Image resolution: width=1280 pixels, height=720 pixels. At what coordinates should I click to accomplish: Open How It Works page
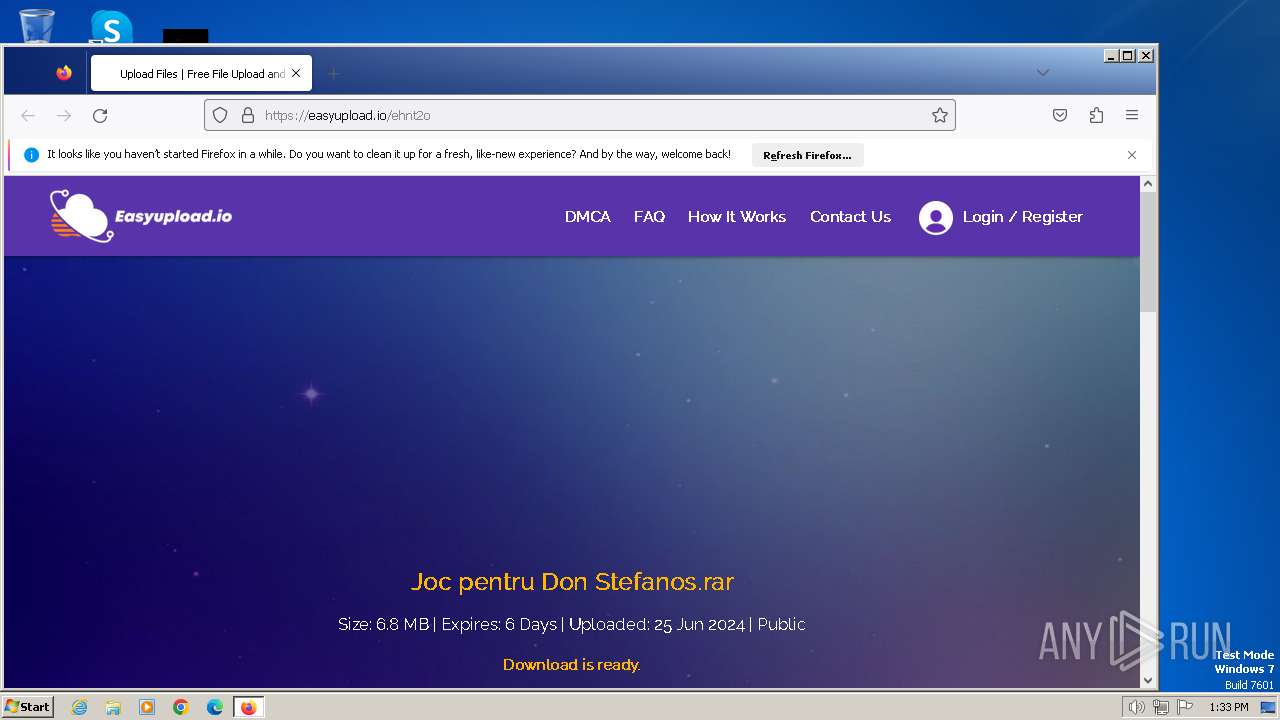click(x=737, y=216)
